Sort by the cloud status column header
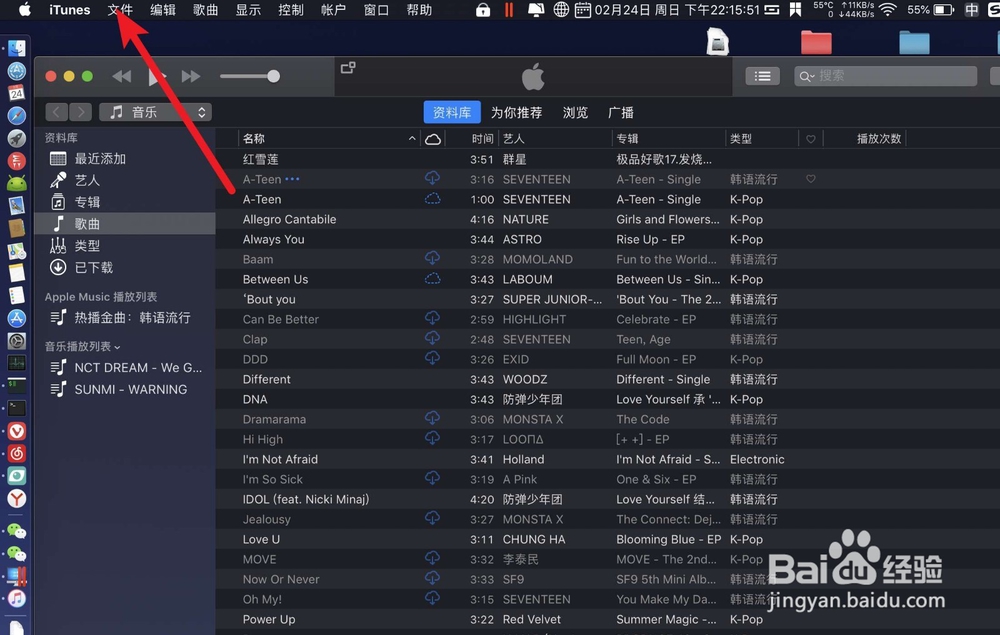 pos(432,139)
